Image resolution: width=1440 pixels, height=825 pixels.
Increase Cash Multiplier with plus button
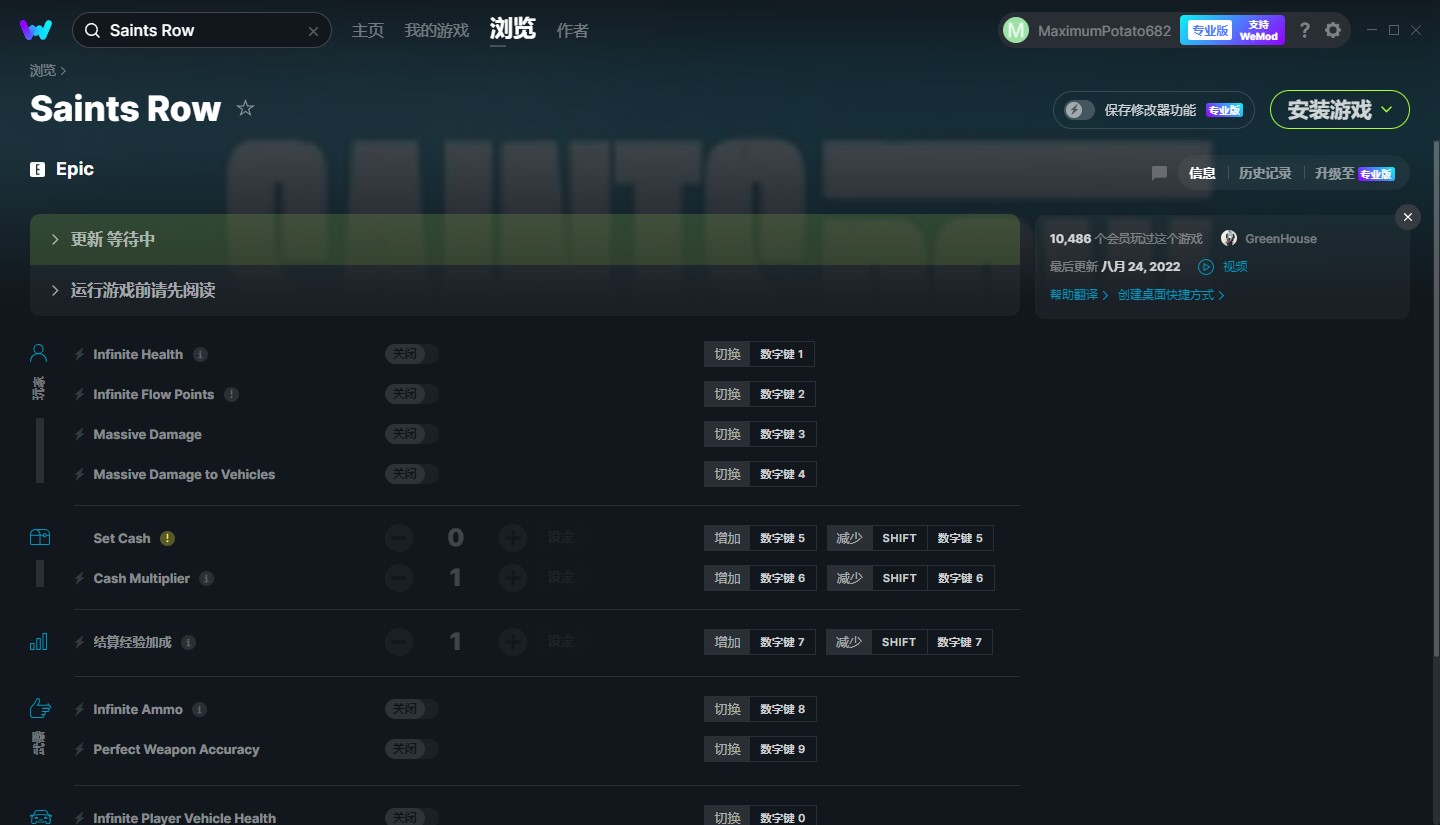click(x=513, y=578)
